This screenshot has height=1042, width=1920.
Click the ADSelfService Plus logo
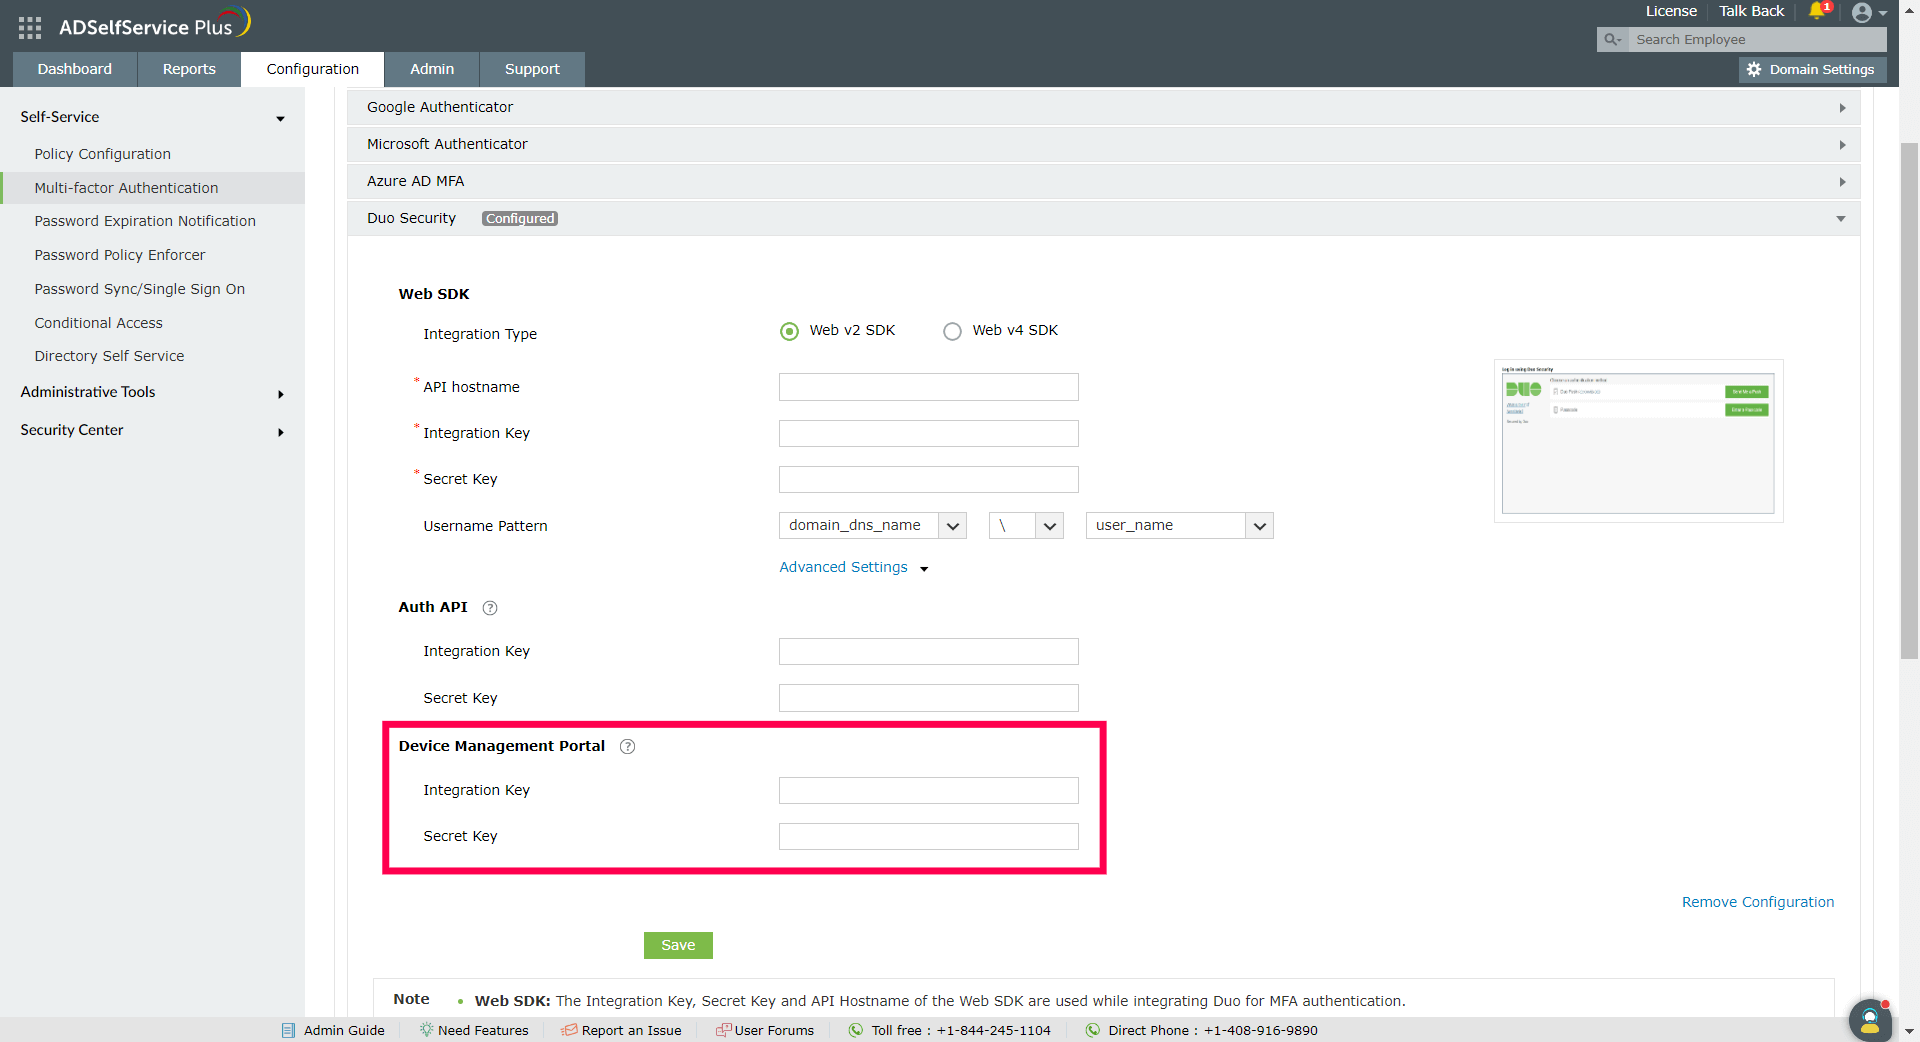point(154,24)
